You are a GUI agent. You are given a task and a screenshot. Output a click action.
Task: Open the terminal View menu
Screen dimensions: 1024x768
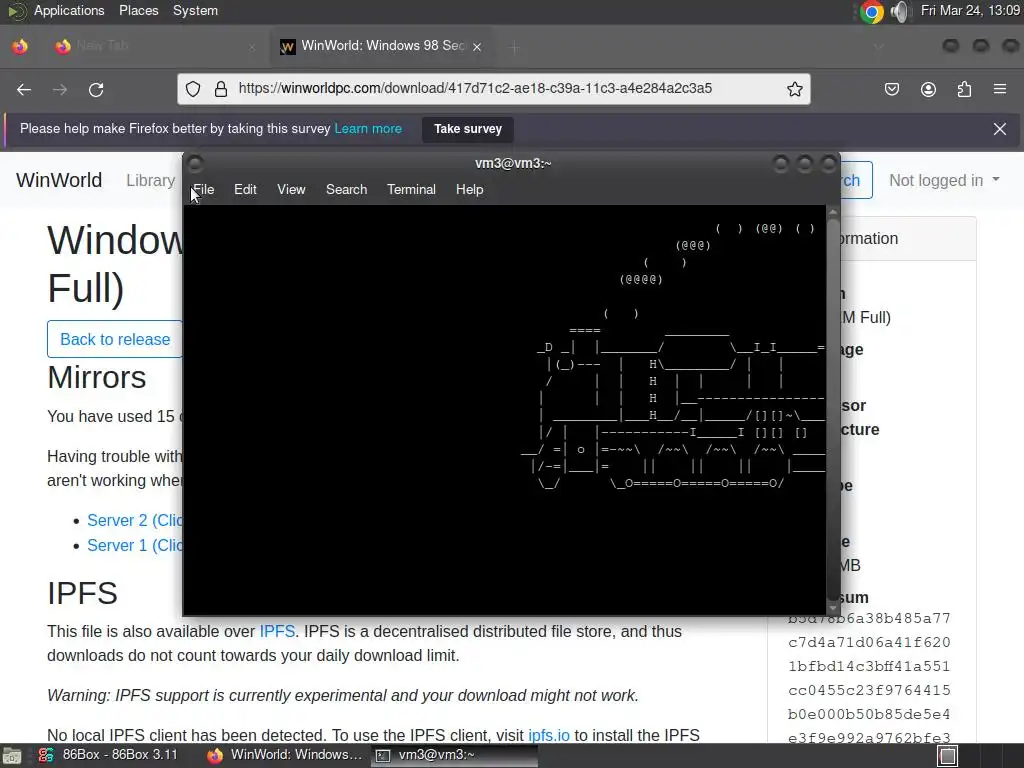(291, 189)
